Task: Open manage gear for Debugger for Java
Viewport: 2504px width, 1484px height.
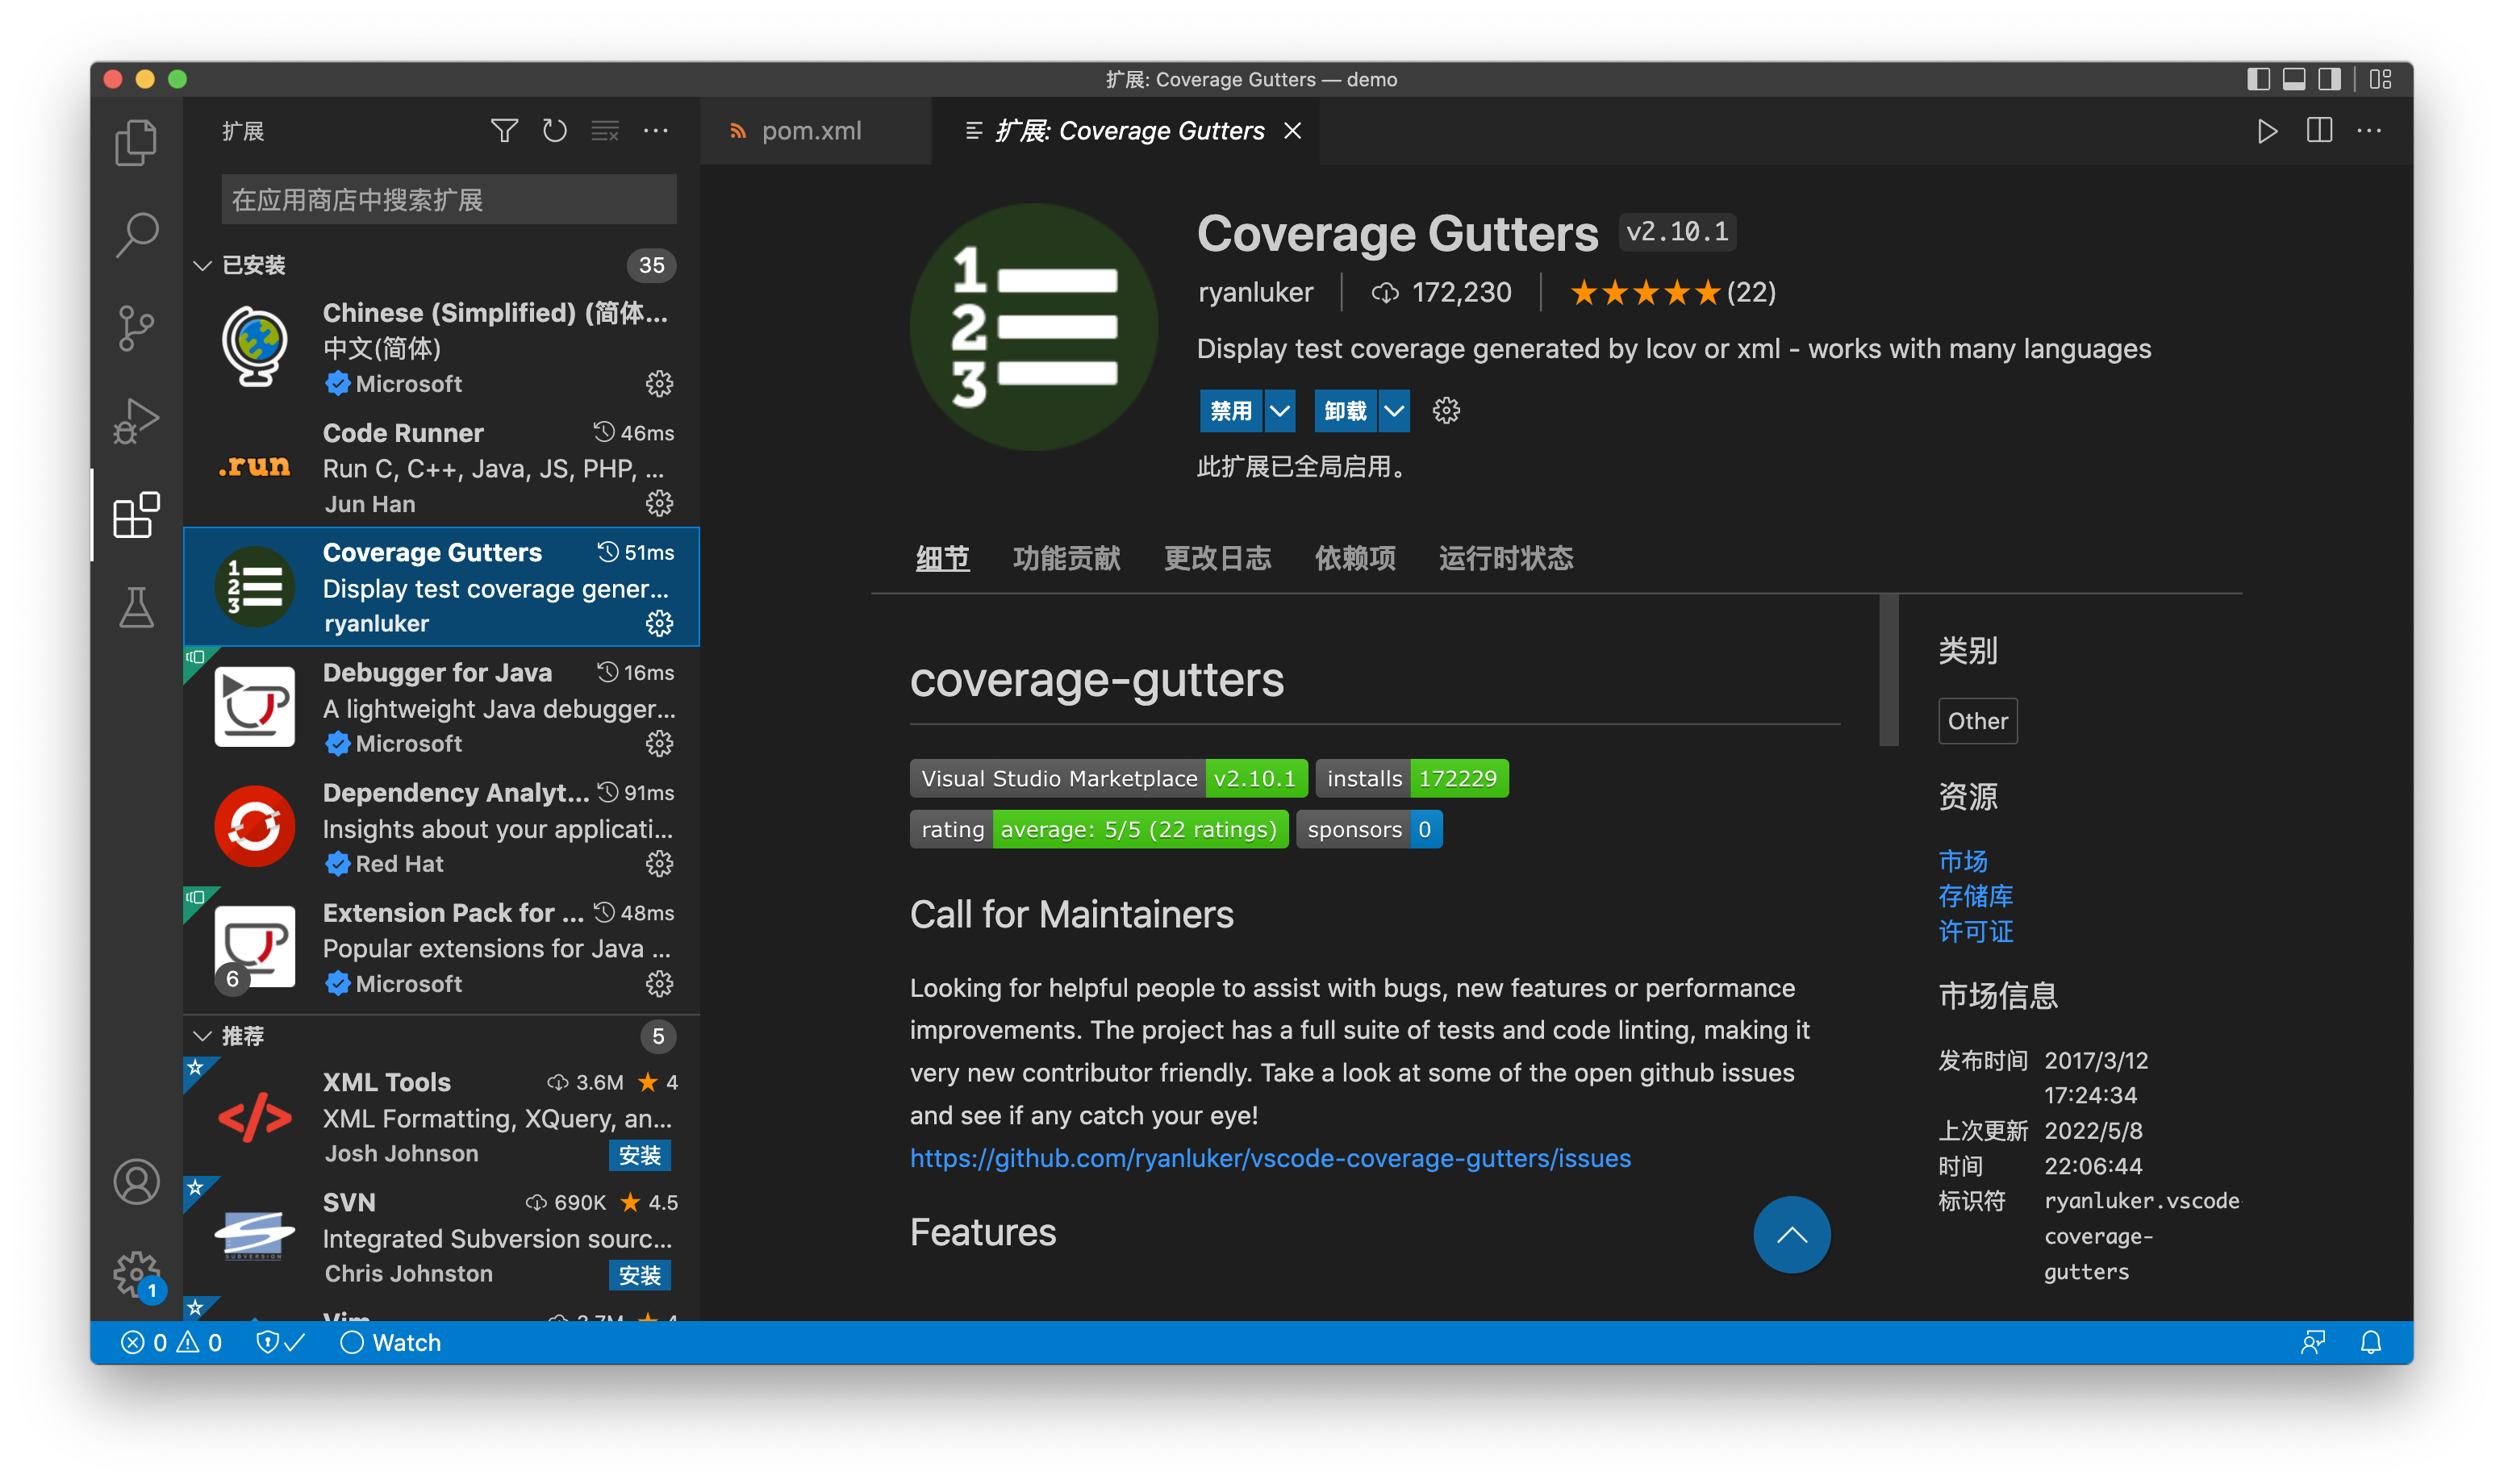Action: (659, 744)
